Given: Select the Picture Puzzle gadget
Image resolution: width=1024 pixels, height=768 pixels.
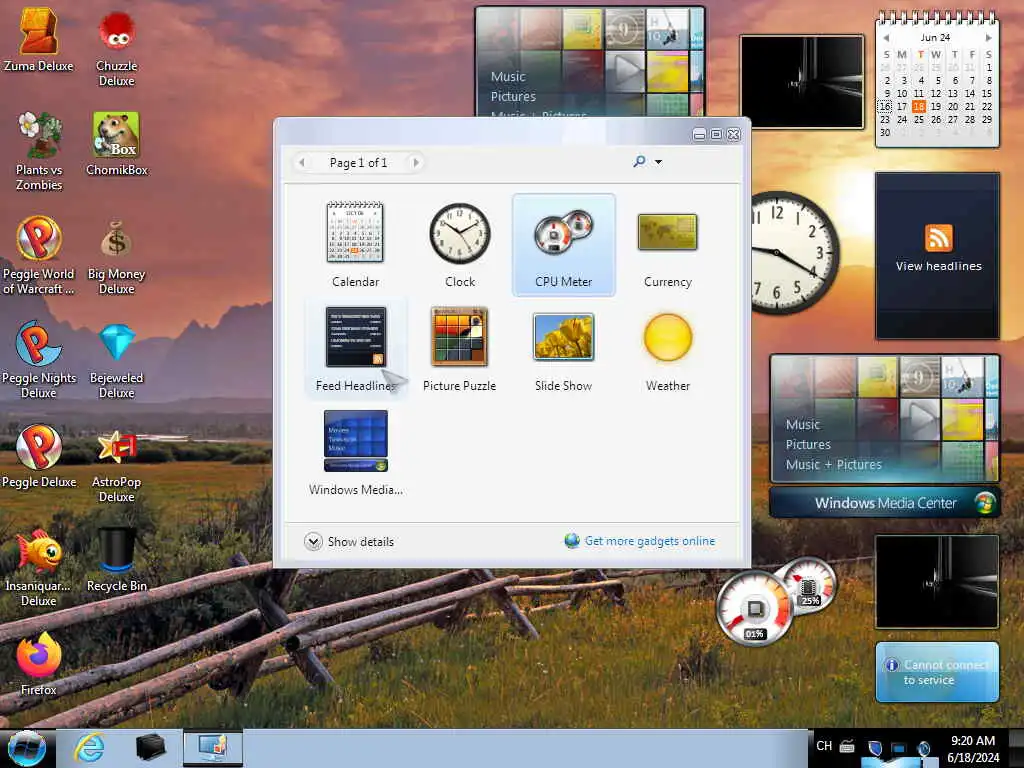Looking at the screenshot, I should coord(459,349).
